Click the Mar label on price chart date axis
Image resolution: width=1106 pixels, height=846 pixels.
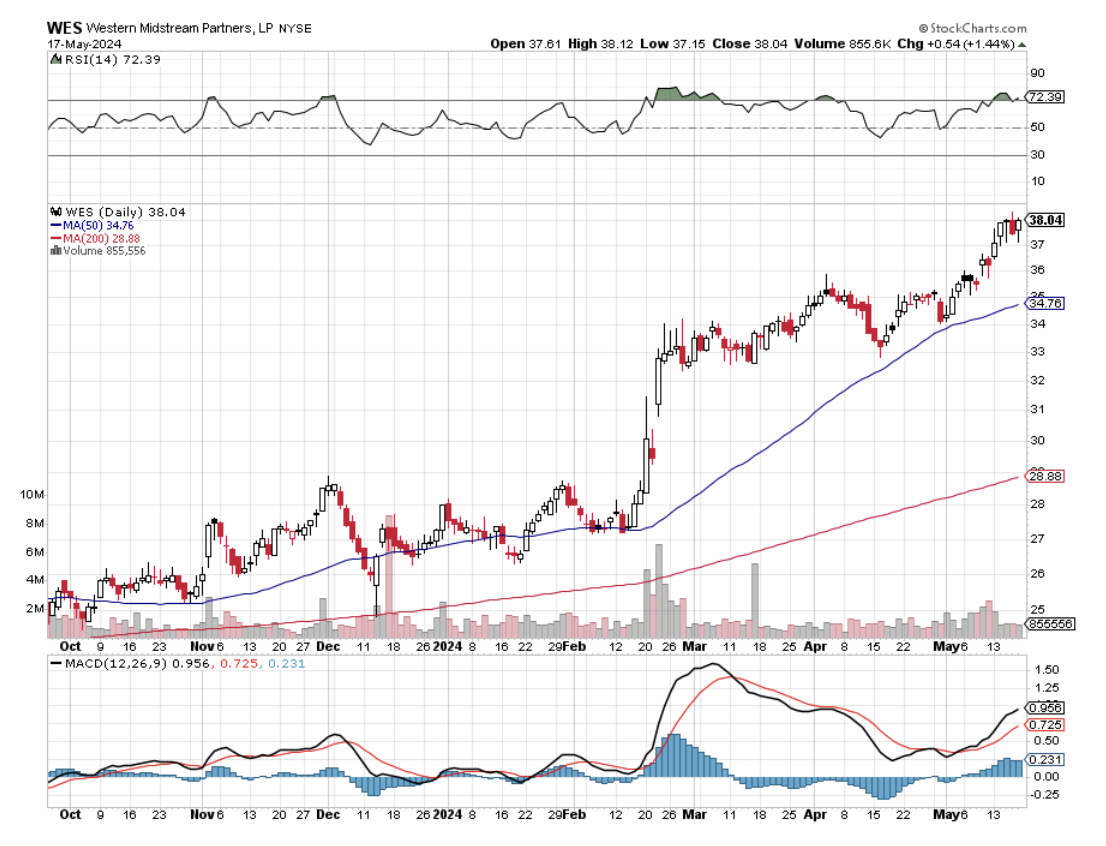(x=695, y=646)
